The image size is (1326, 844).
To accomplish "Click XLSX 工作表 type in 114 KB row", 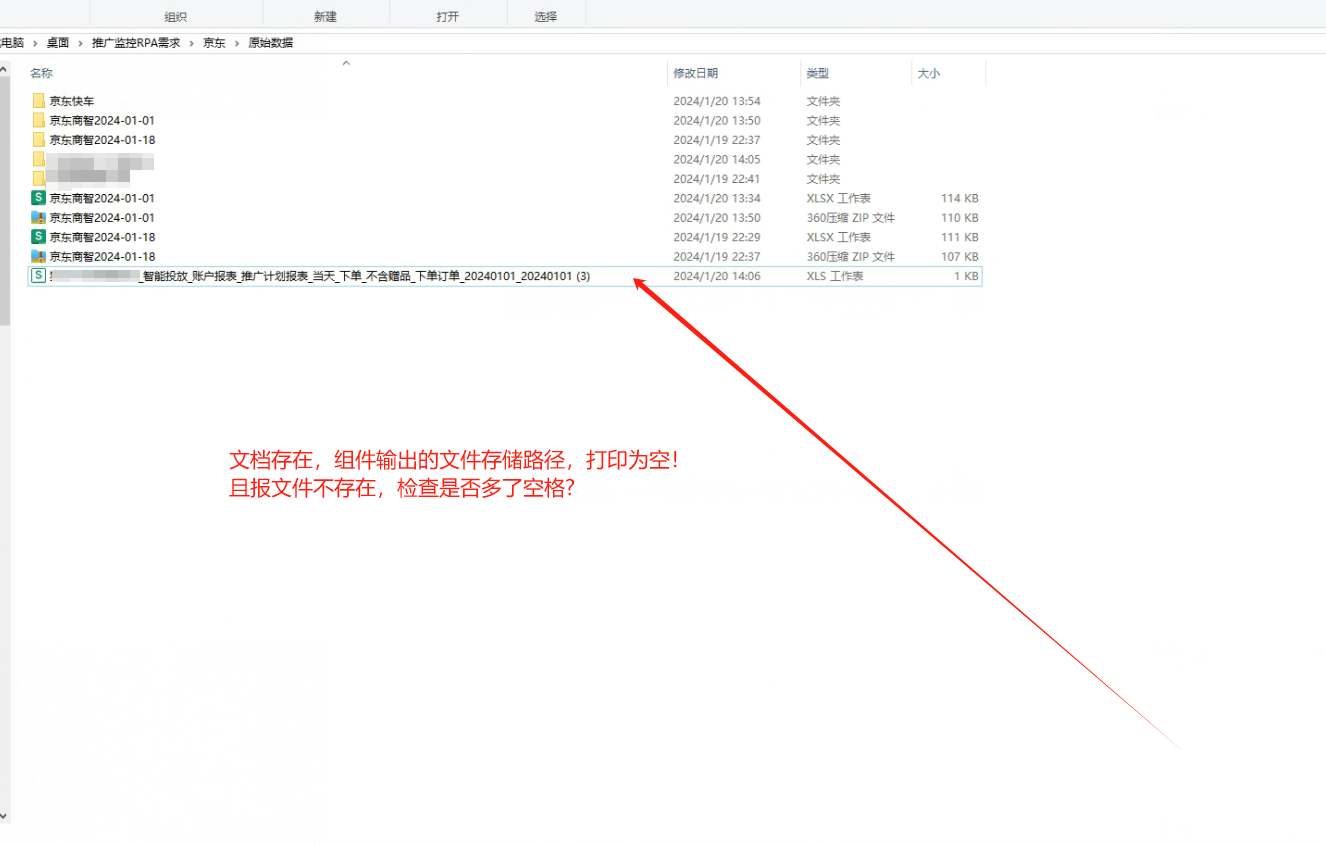I will pos(839,198).
